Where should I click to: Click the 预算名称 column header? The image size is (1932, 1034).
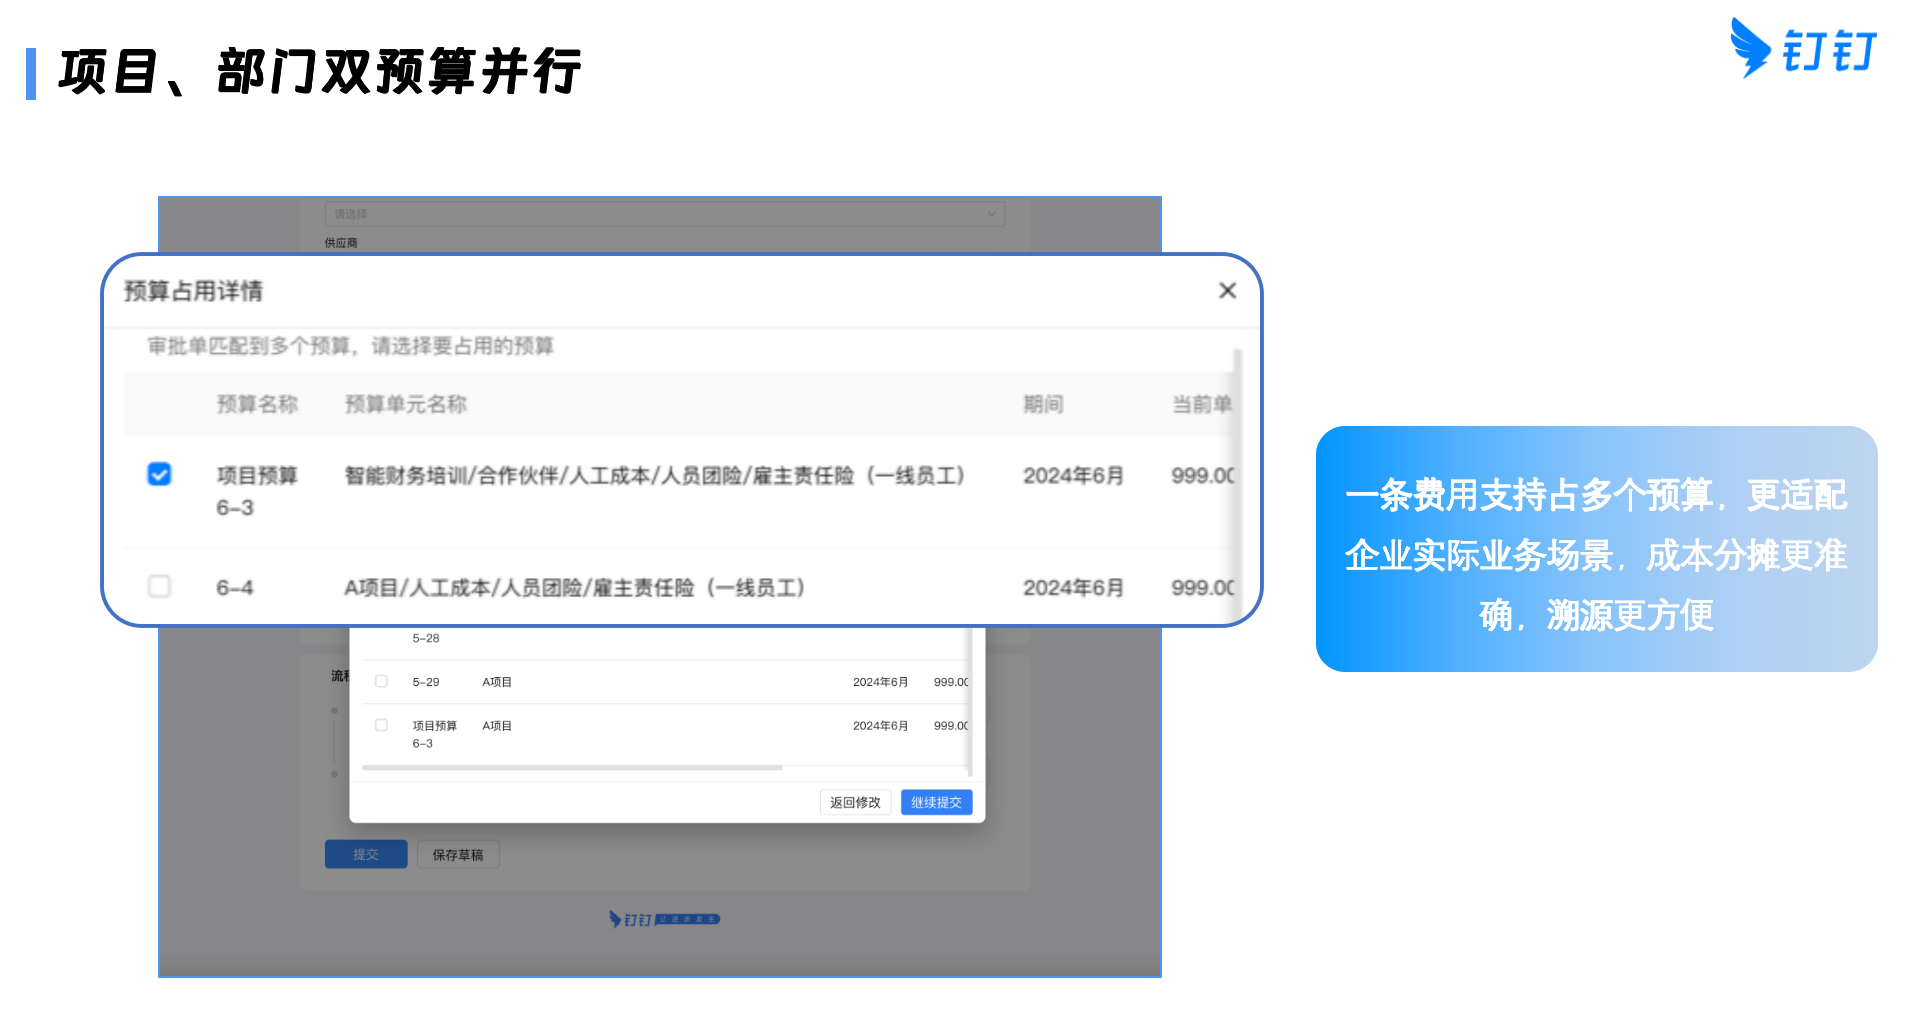coord(258,404)
